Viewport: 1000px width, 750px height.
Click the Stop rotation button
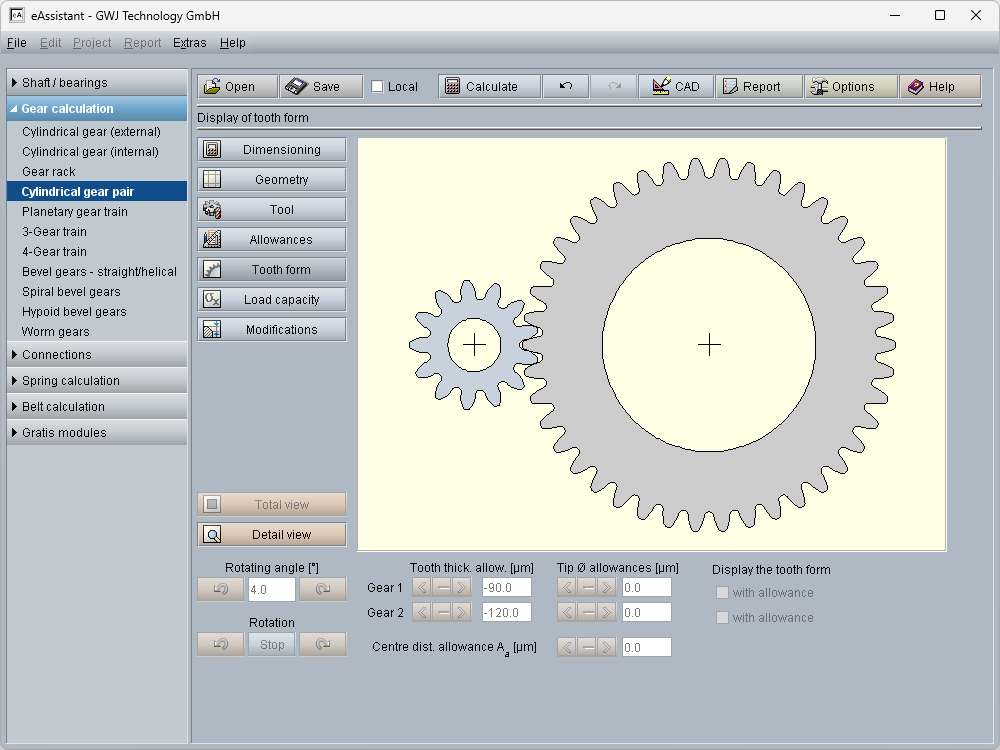pos(272,645)
